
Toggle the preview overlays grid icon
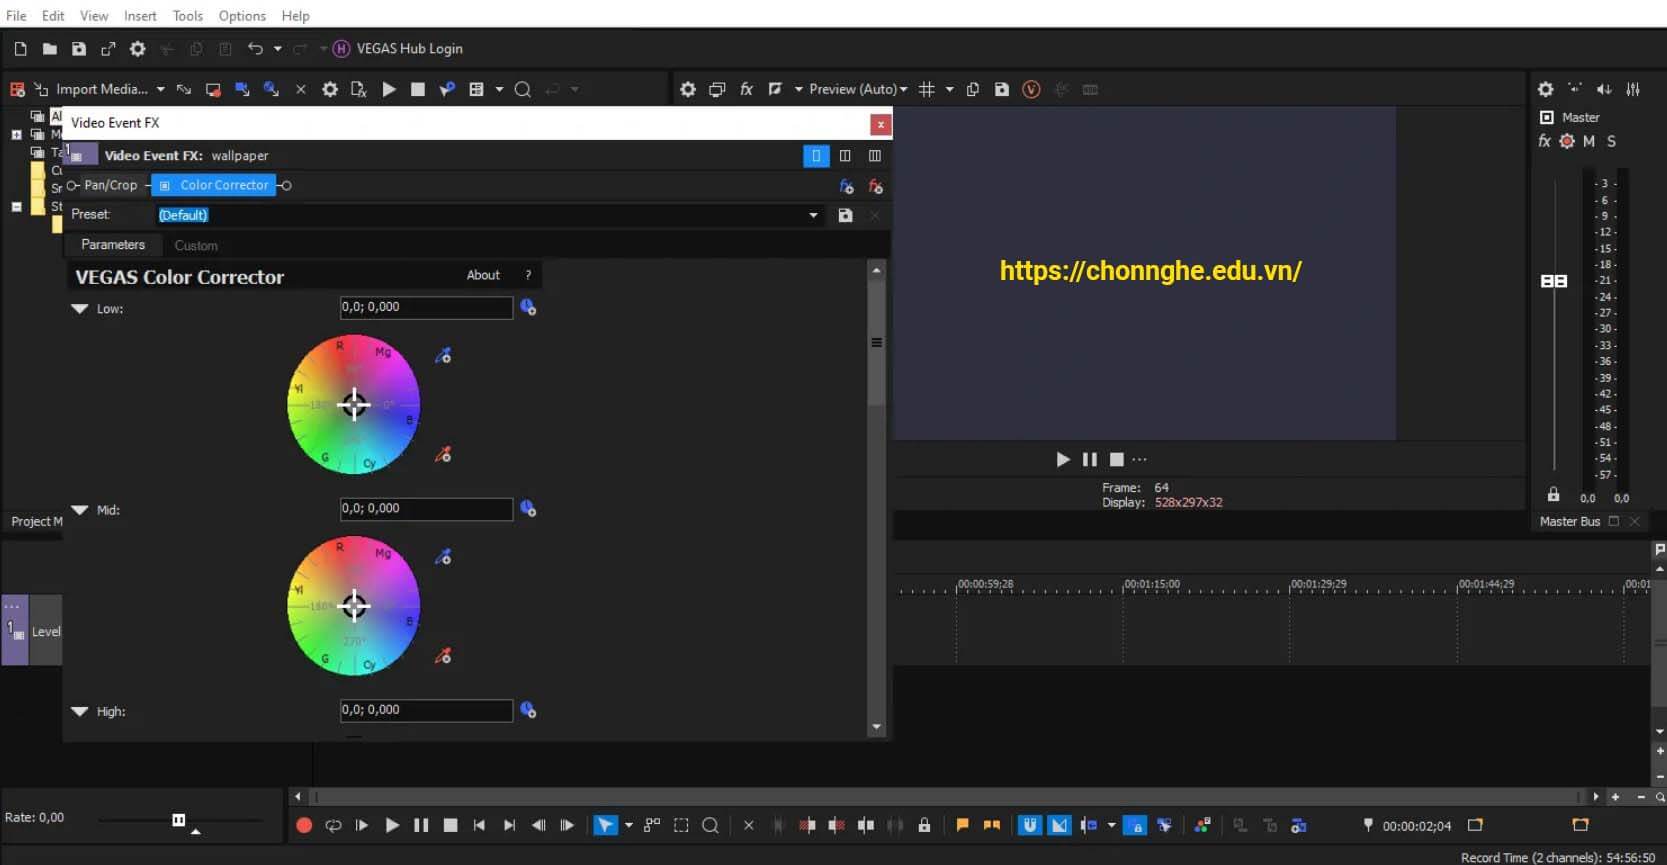[927, 89]
